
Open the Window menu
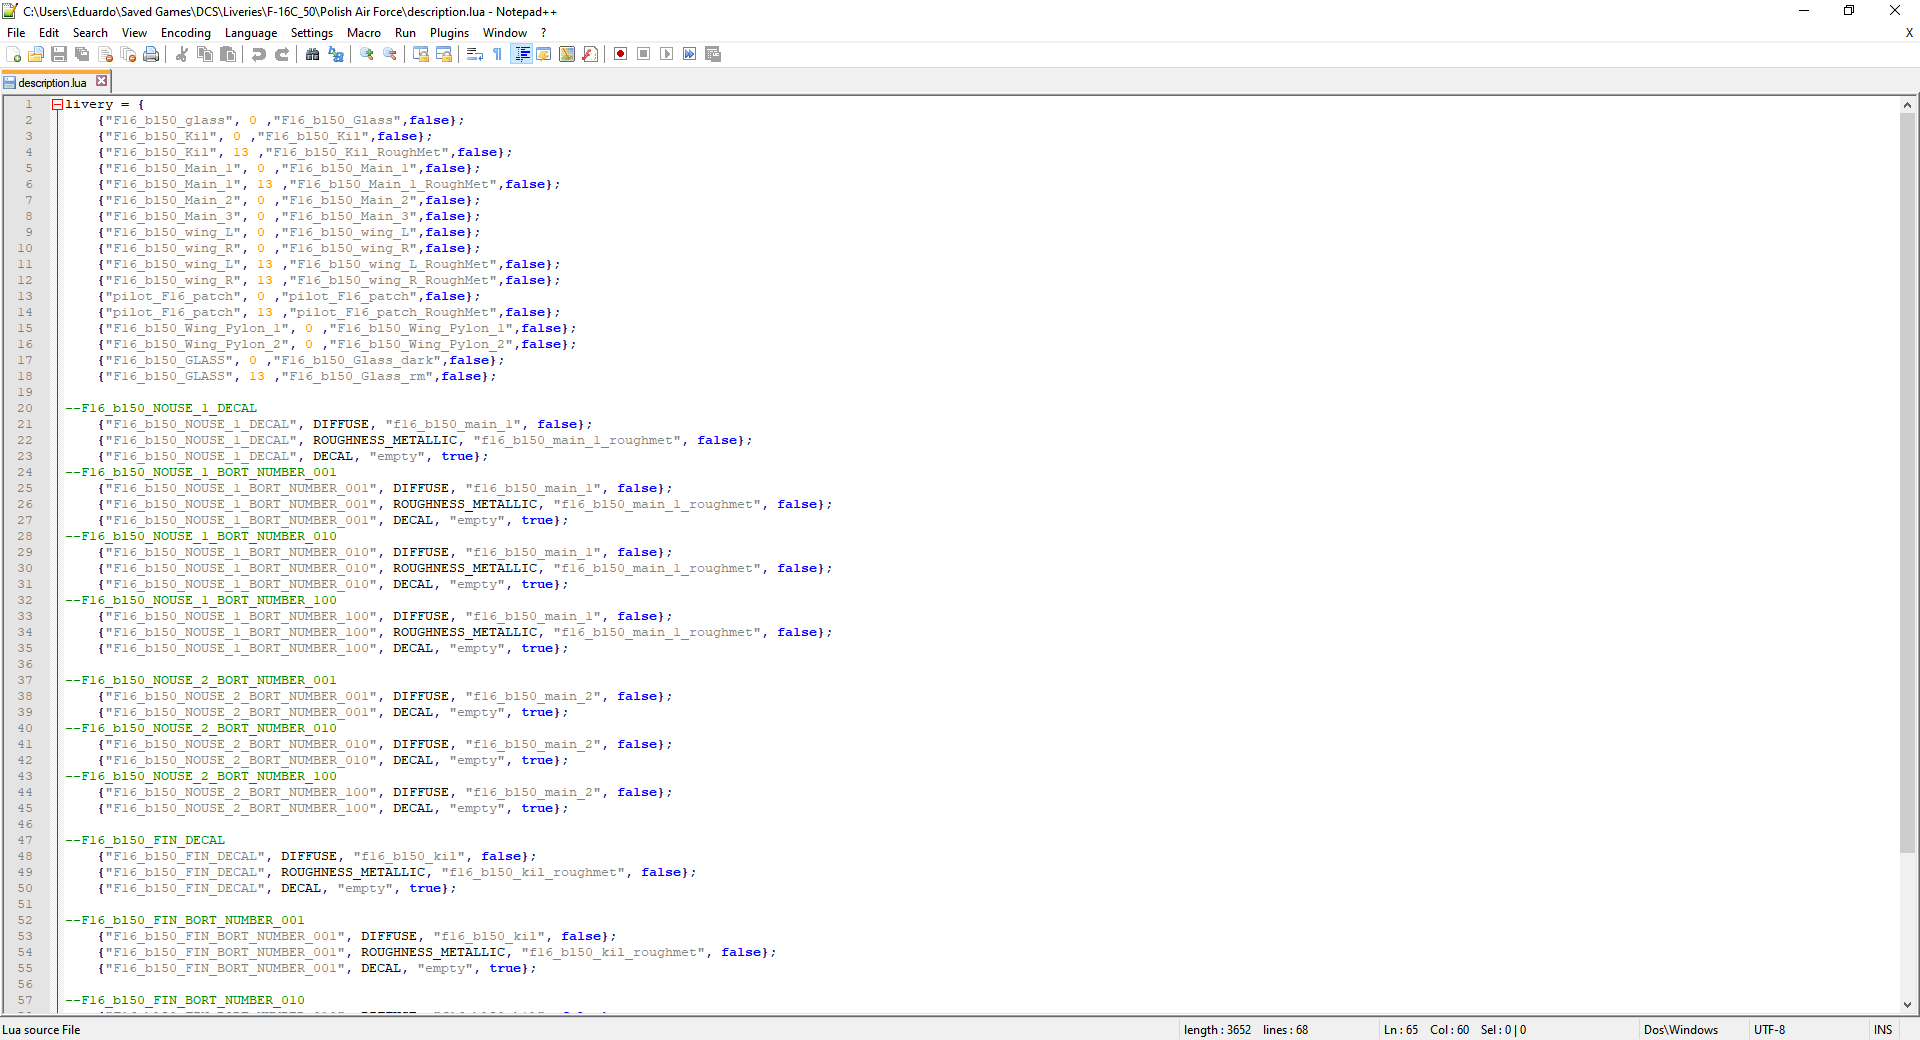click(x=505, y=33)
